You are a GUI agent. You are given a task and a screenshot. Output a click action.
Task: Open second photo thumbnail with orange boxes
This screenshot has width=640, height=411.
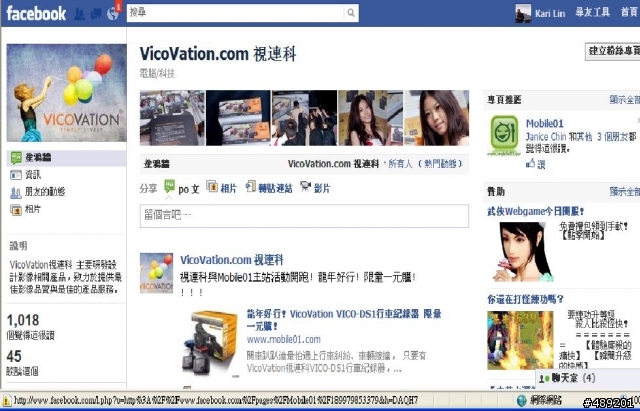238,118
